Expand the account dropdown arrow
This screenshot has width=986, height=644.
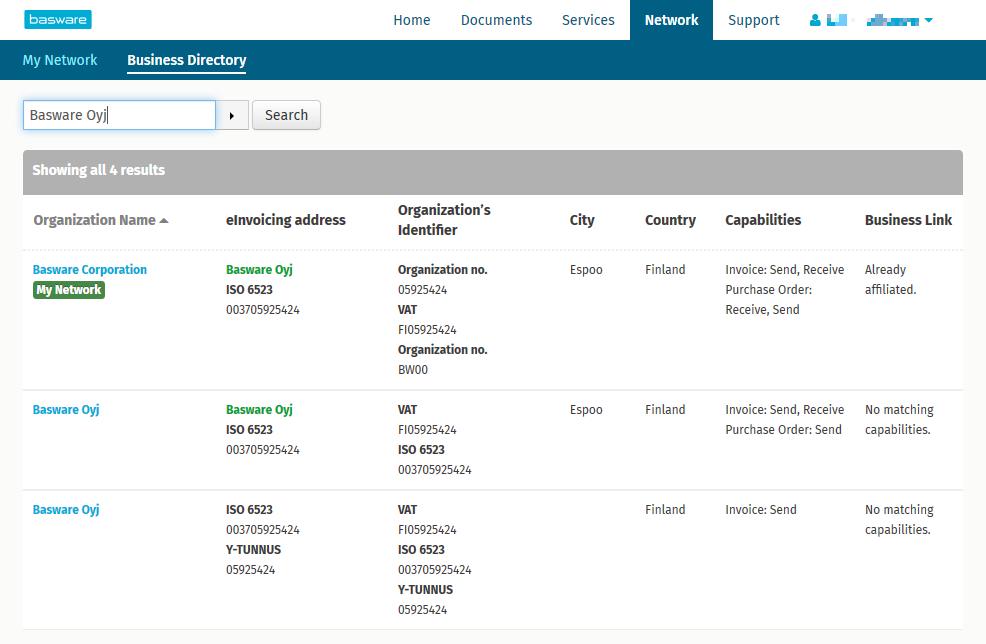pos(929,20)
